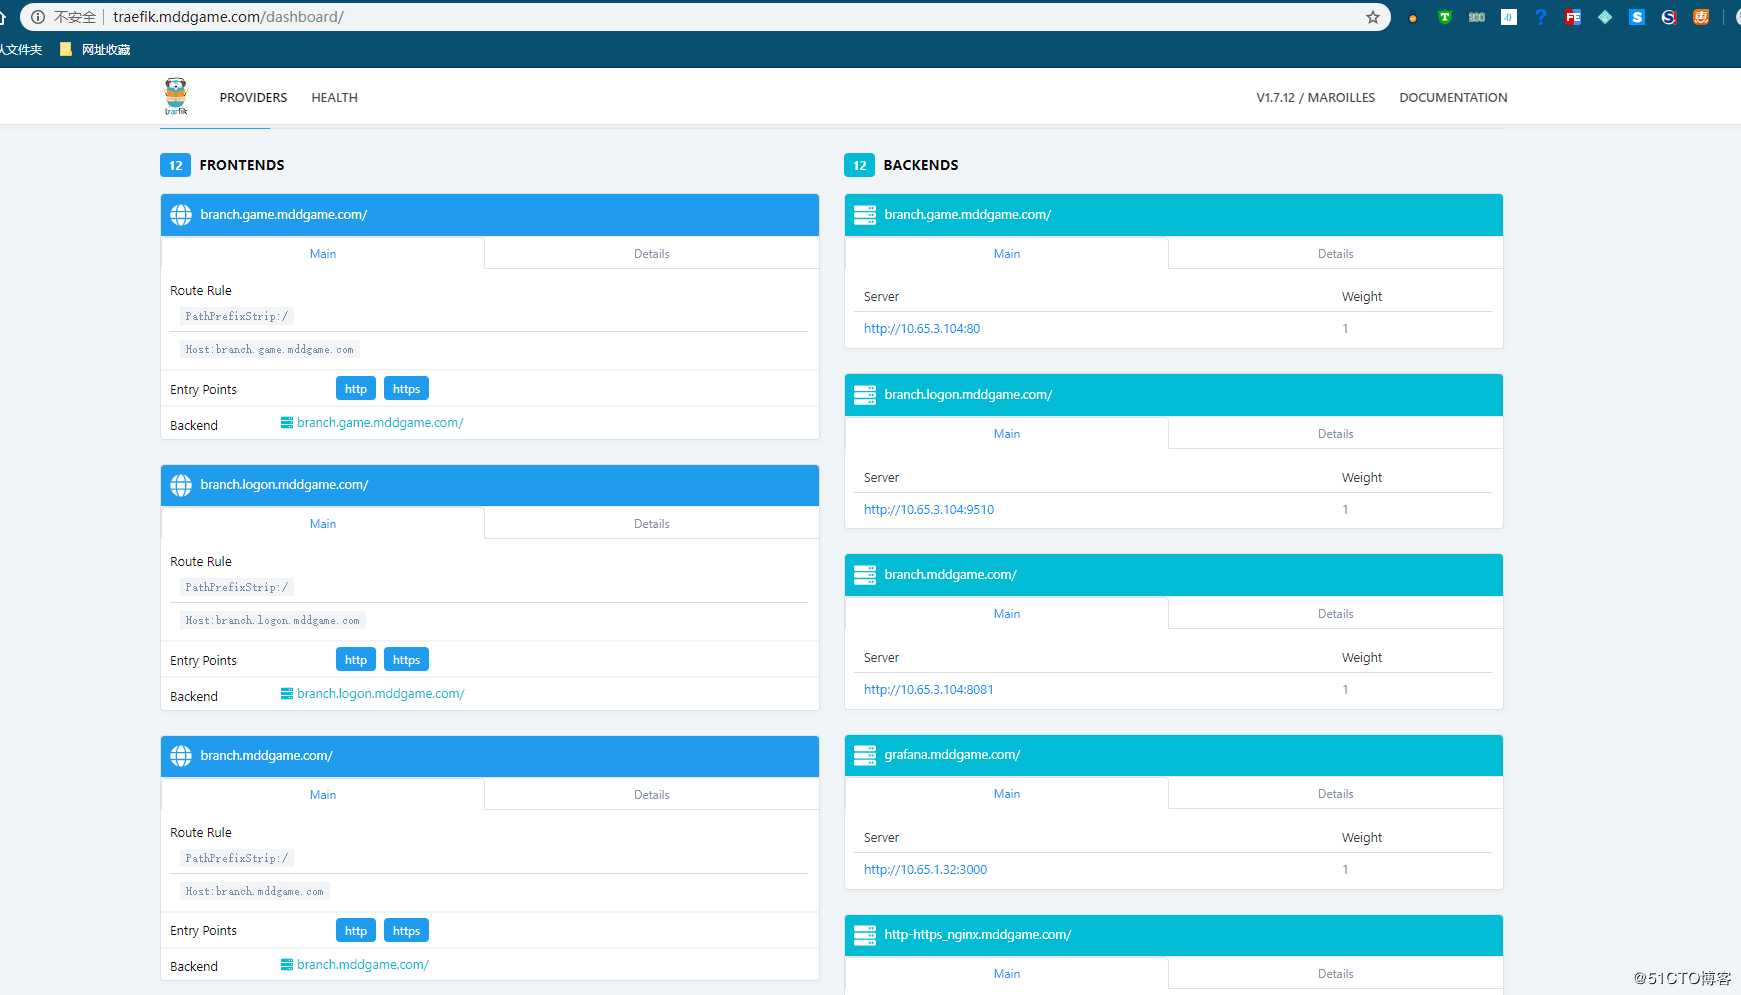Select Details tab of http-https_nginx.mddgame.com backend
The width and height of the screenshot is (1741, 995).
click(x=1335, y=973)
